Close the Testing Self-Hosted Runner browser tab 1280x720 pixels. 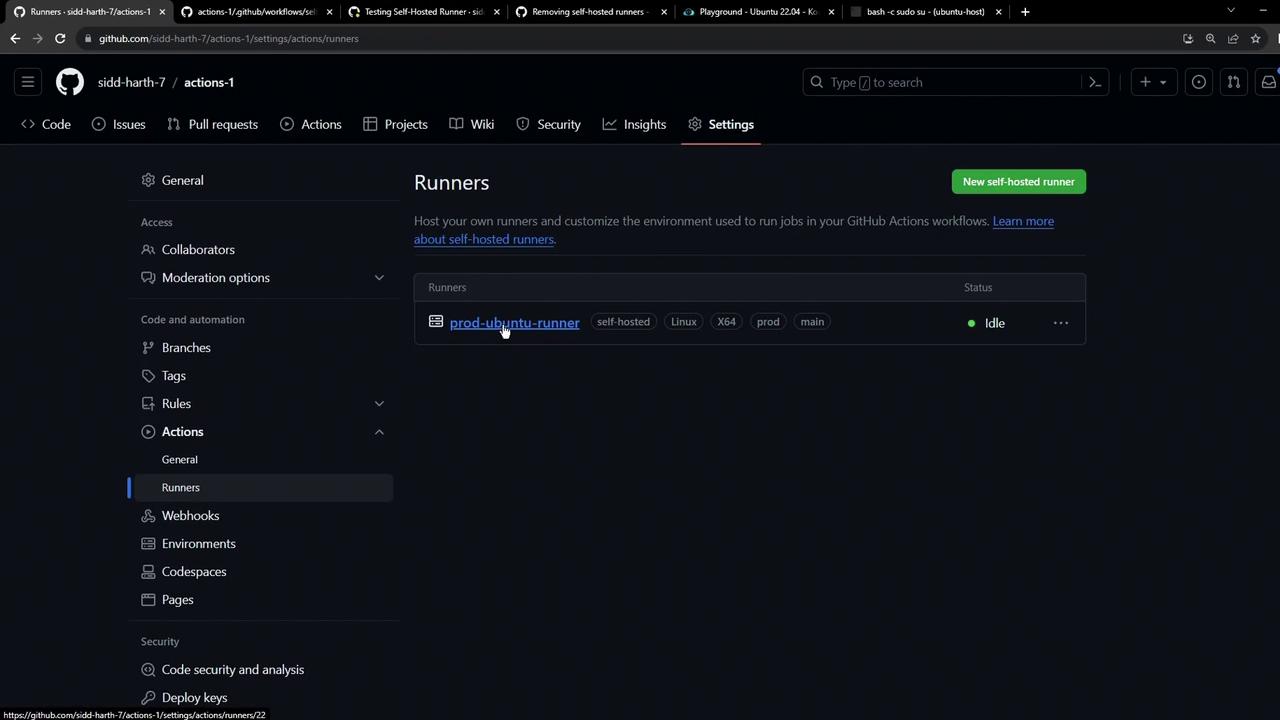click(x=495, y=12)
